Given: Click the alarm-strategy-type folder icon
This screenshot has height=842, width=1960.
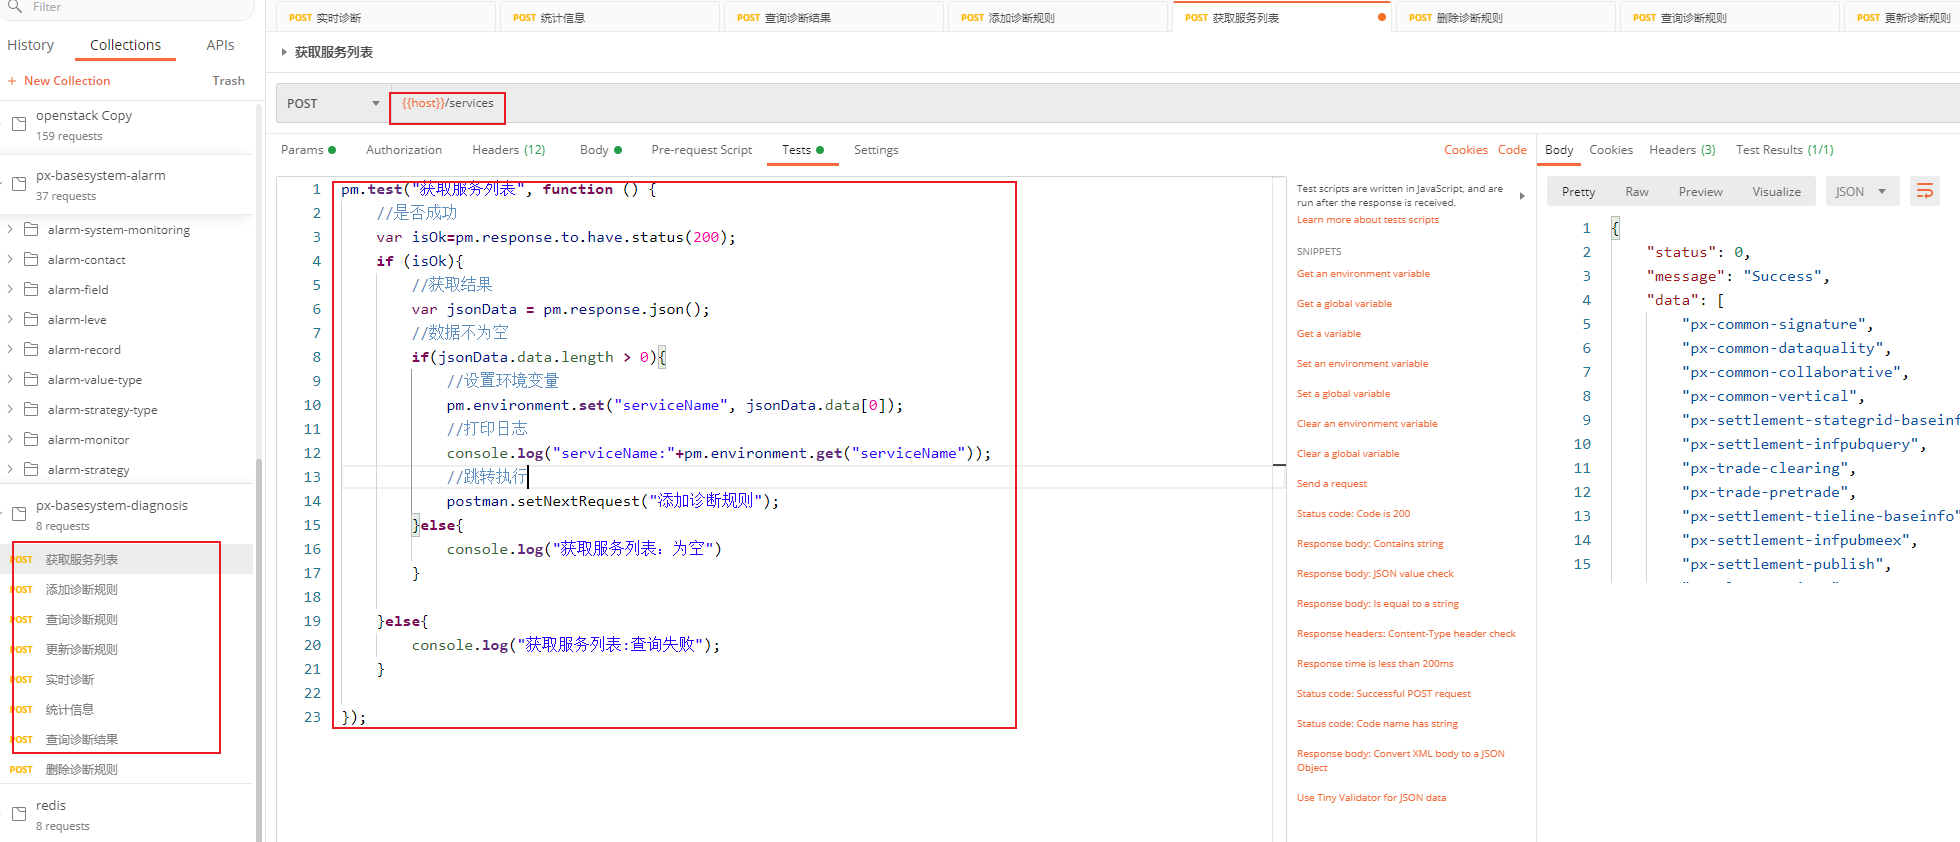Looking at the screenshot, I should coord(31,409).
